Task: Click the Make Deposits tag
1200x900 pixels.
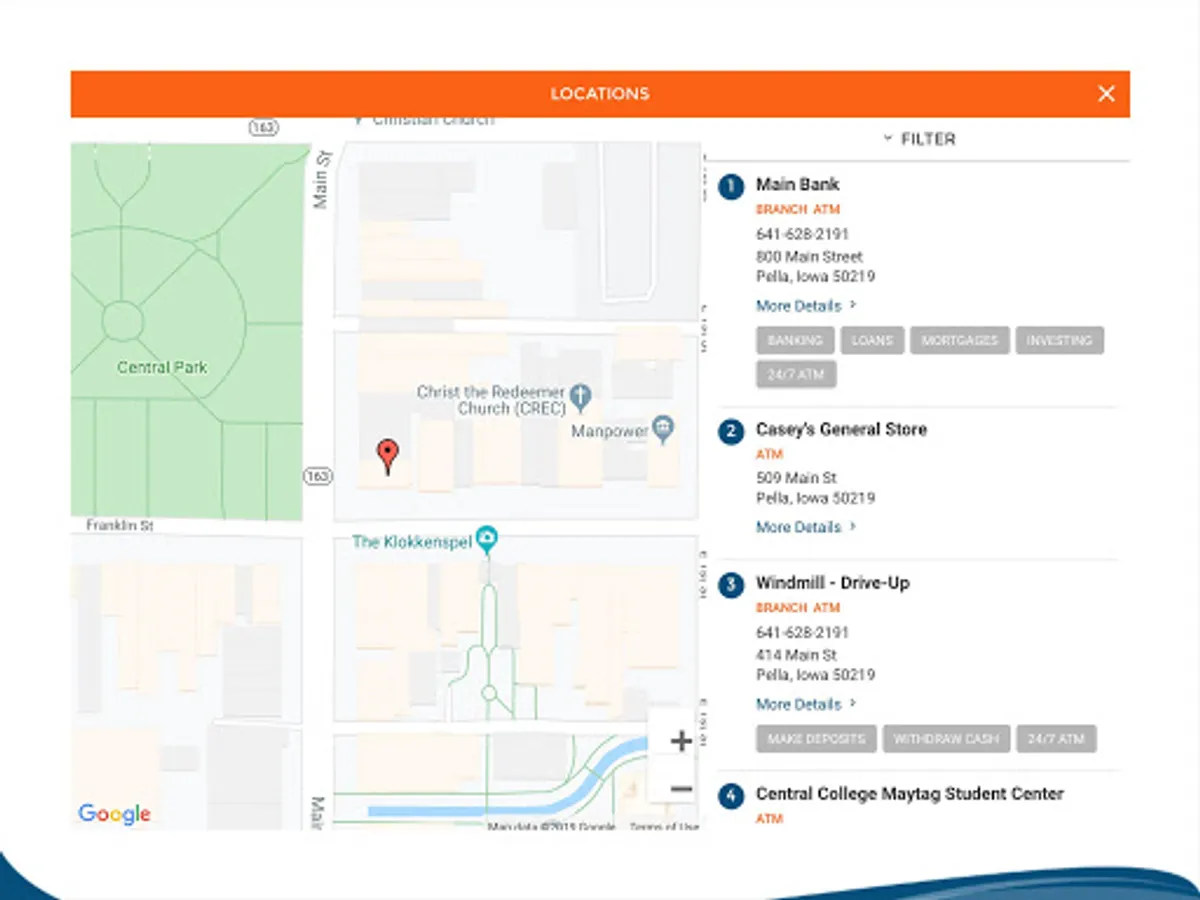Action: 816,739
